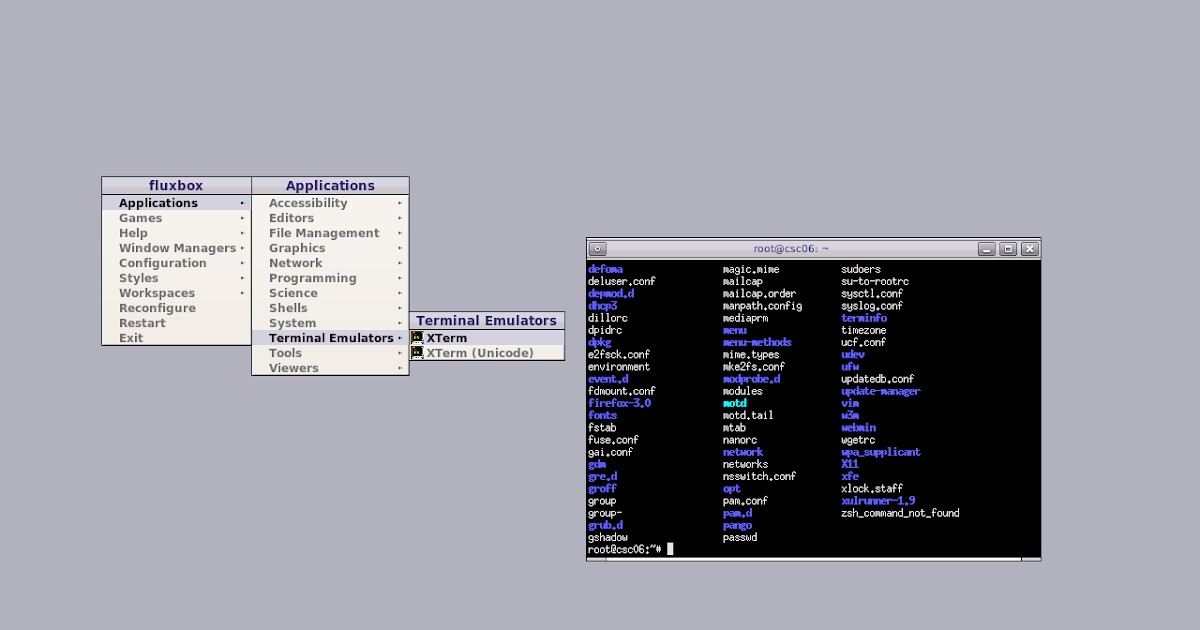This screenshot has height=630, width=1200.
Task: Expand the Network submenu arrow
Action: pos(400,263)
